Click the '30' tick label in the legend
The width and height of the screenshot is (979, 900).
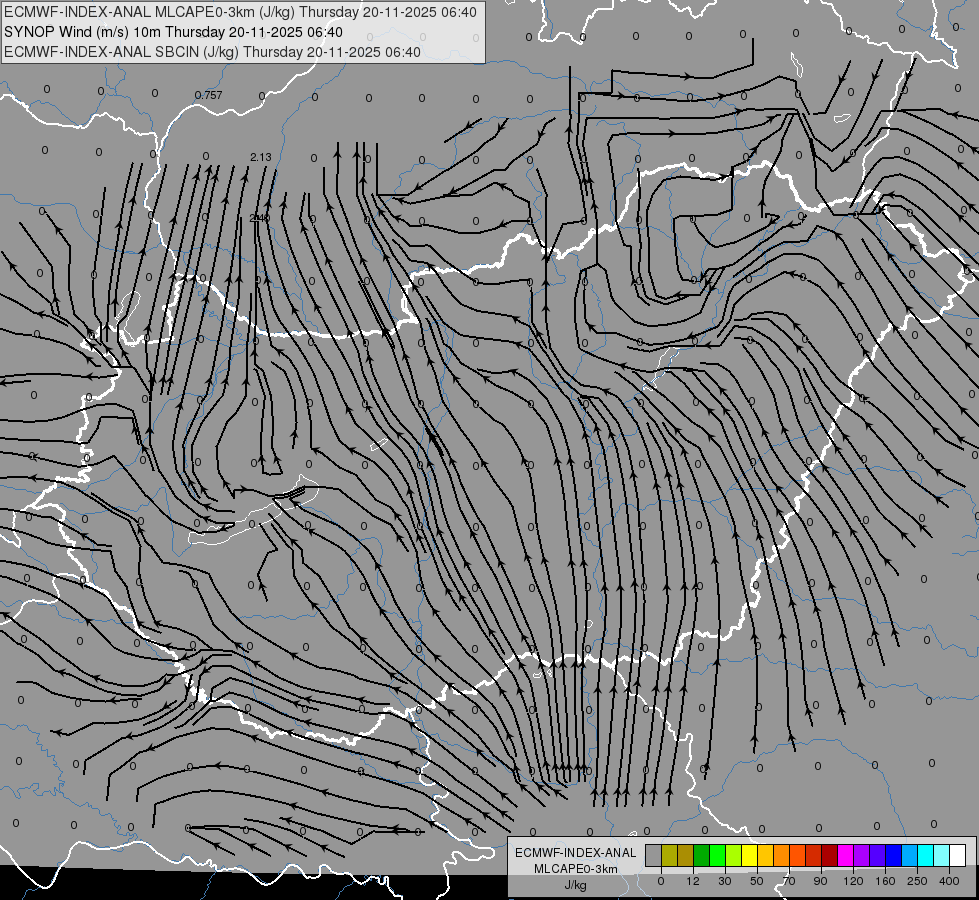click(x=725, y=881)
